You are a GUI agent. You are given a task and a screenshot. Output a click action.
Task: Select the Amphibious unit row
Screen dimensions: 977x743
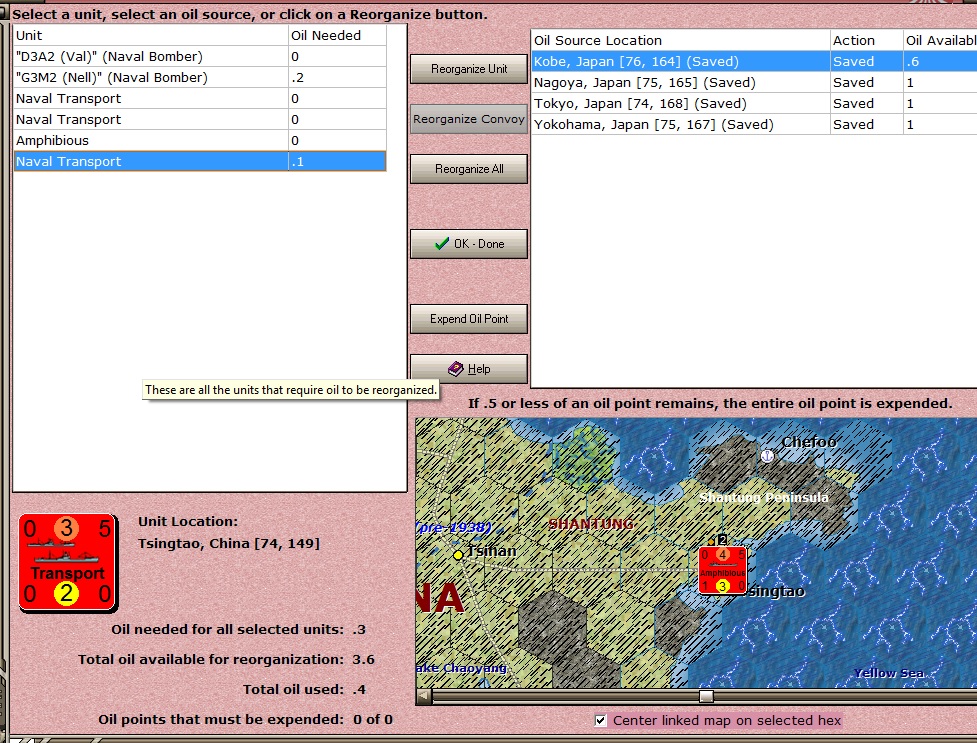(200, 141)
